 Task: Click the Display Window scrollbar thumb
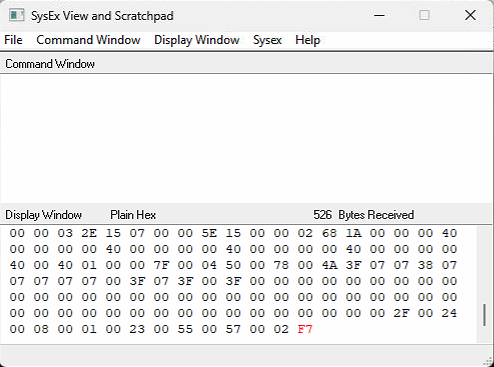484,315
